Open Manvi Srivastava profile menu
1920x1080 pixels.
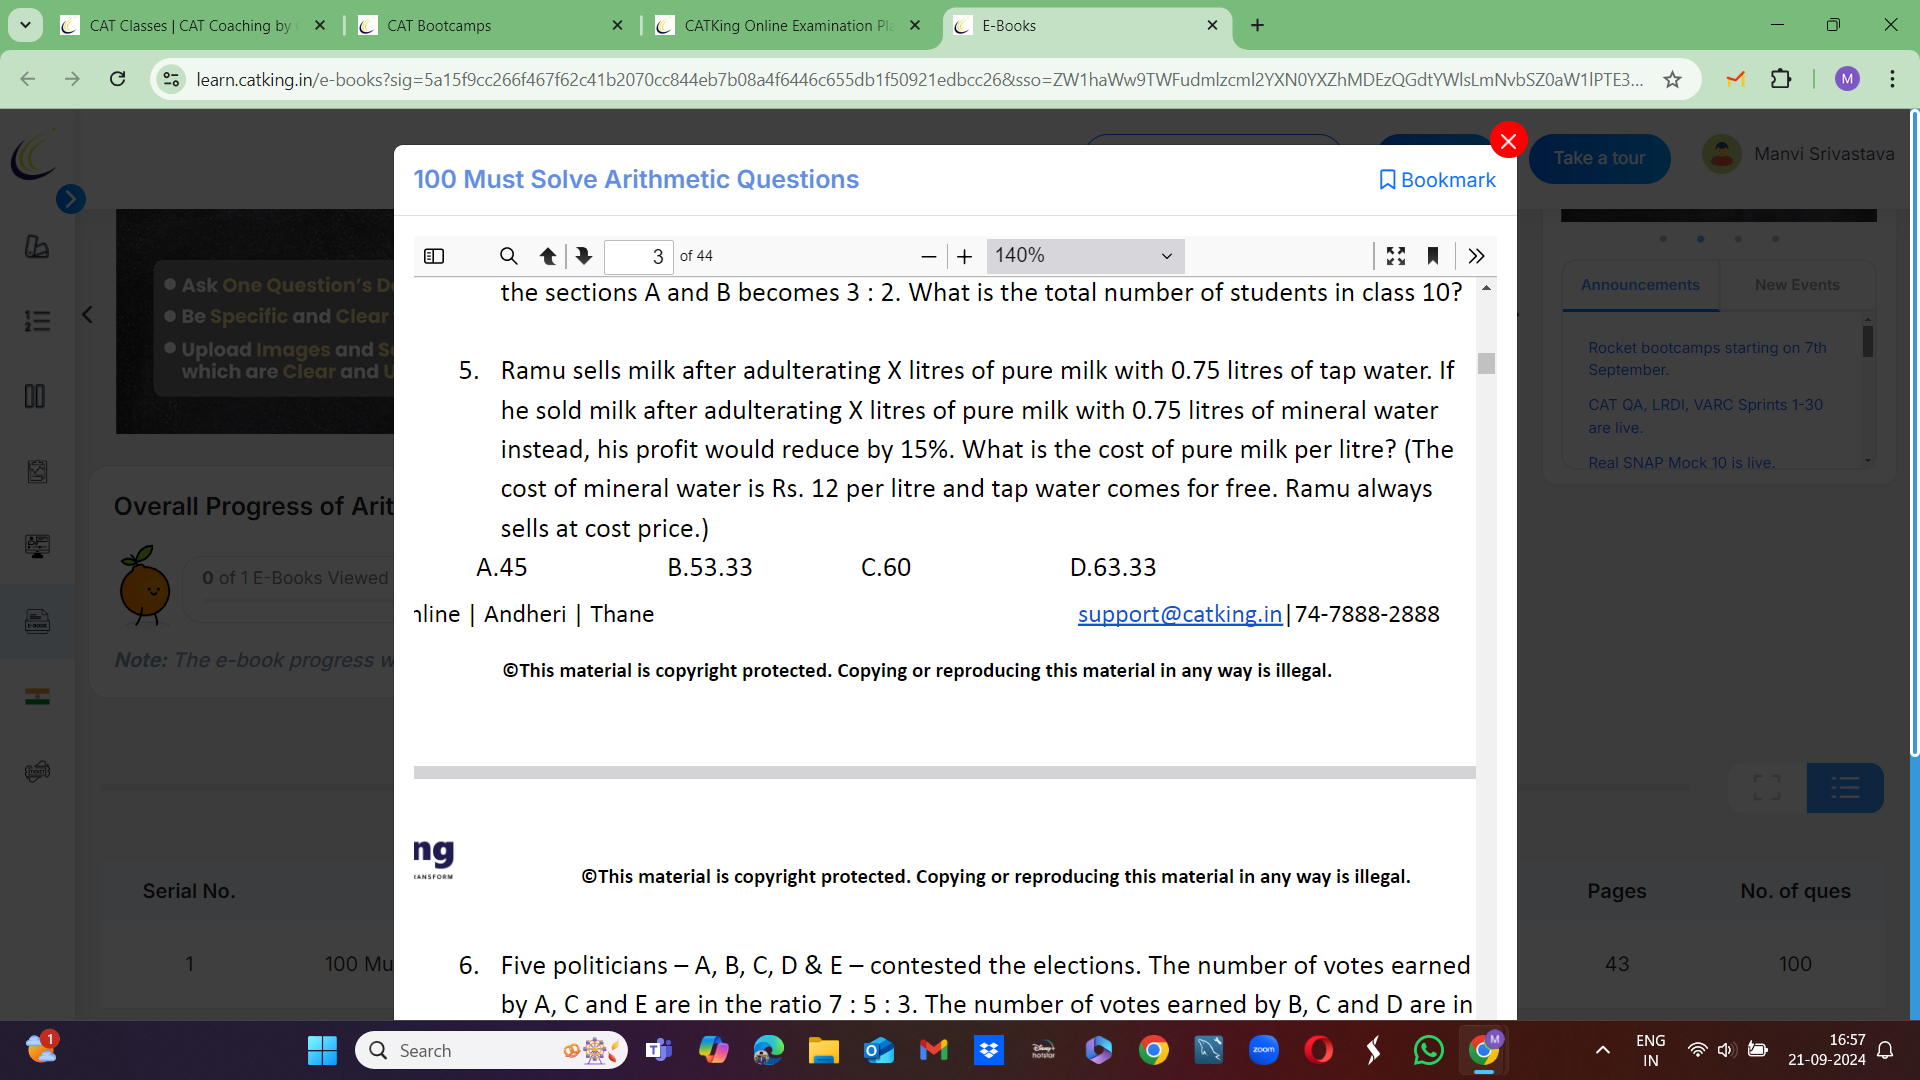(1798, 154)
